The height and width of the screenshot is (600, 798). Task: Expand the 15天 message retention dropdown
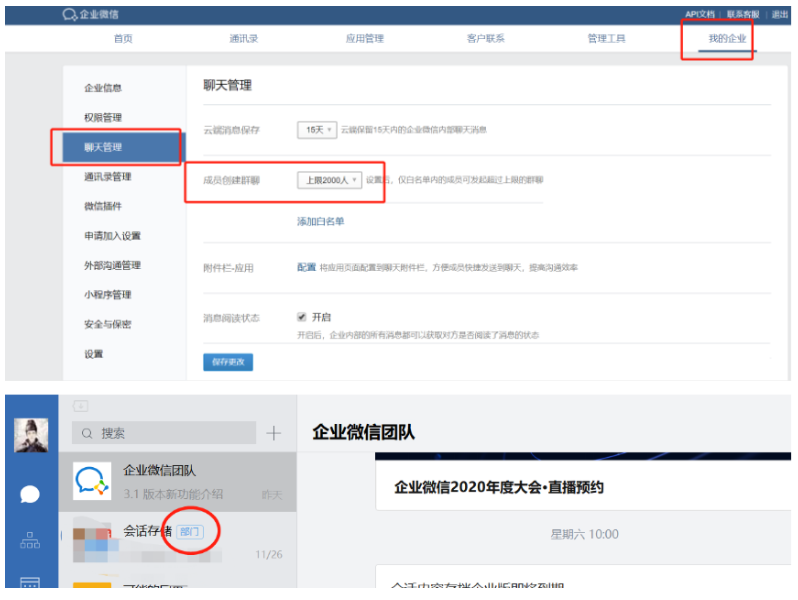point(317,130)
